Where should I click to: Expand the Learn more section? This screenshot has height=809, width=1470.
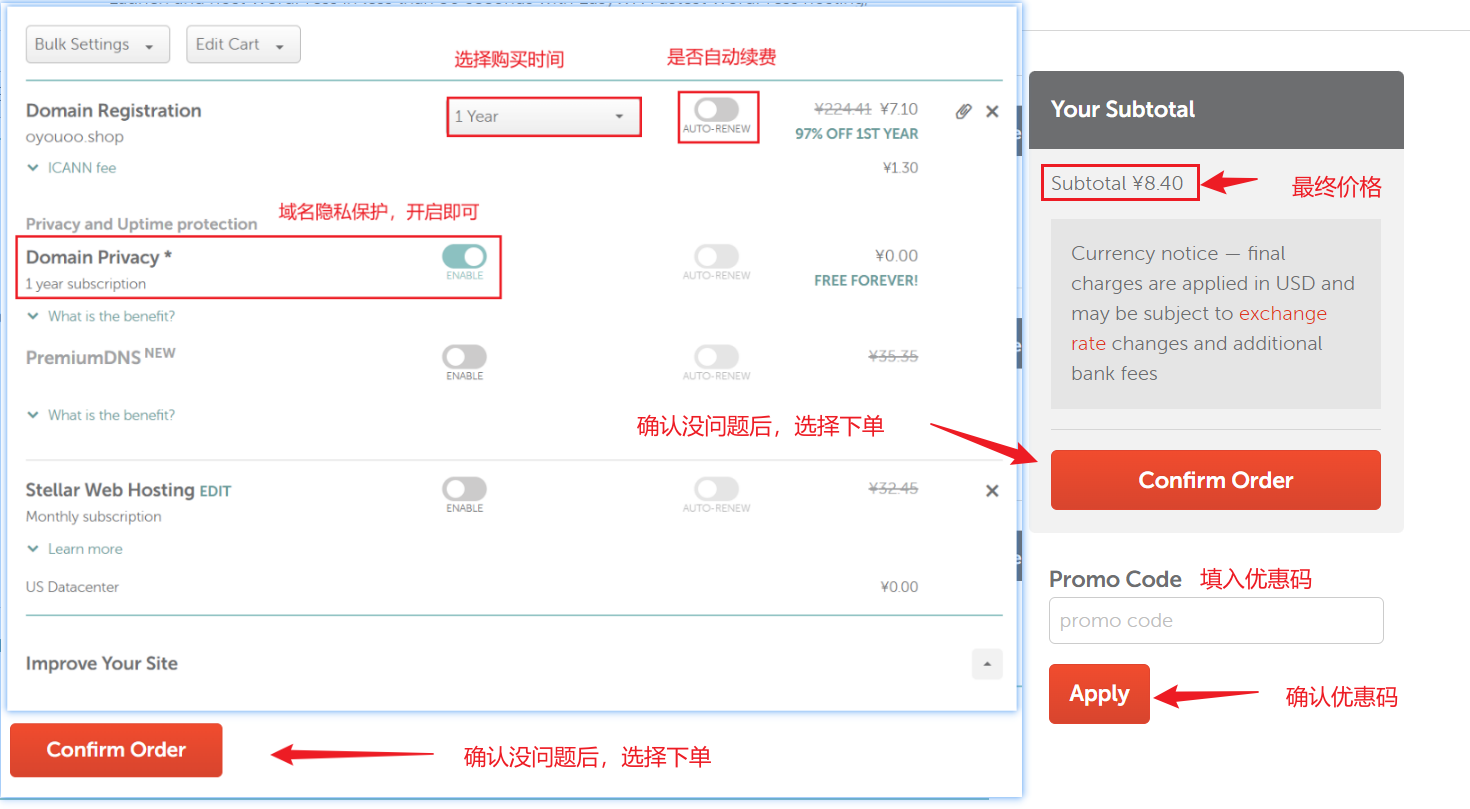pyautogui.click(x=75, y=549)
